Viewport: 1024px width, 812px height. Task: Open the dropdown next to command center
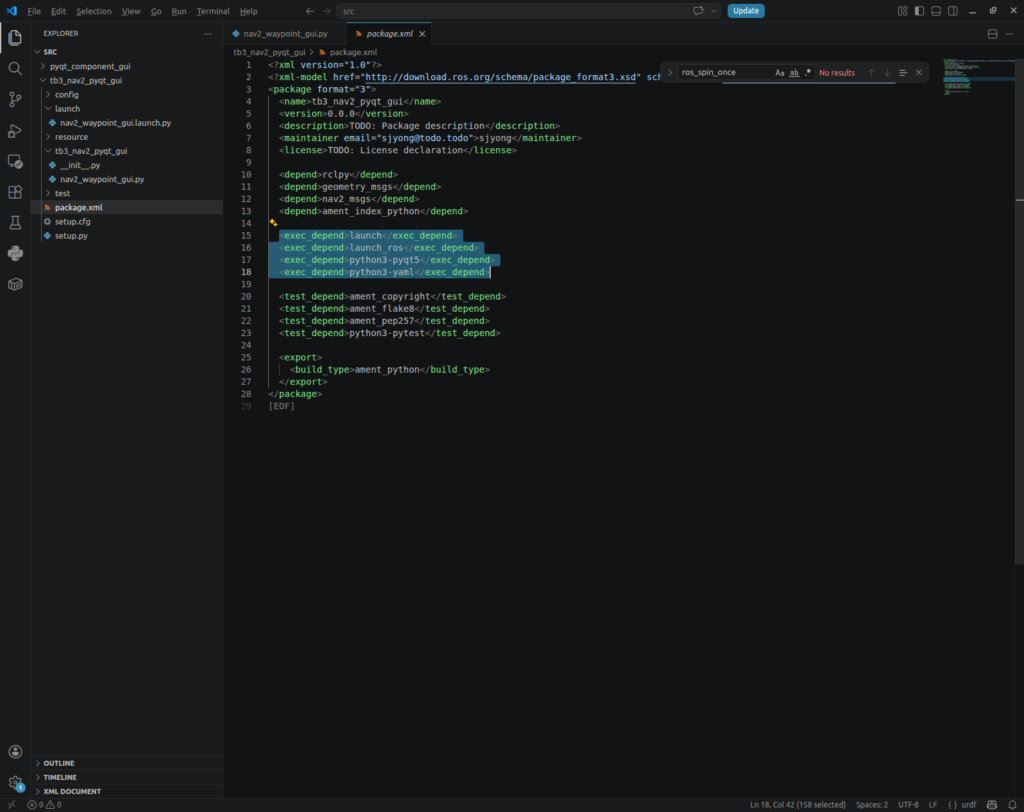(714, 11)
